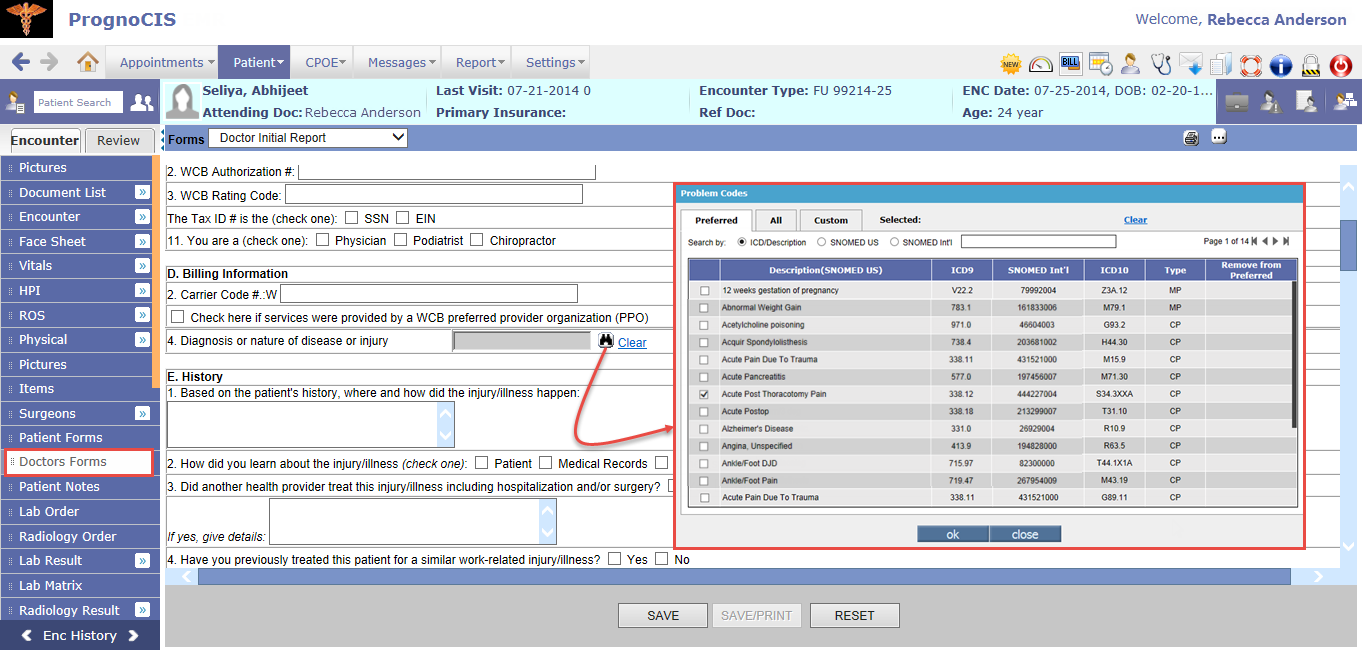Click the patient document icon in banner
The width and height of the screenshot is (1362, 650).
(1306, 102)
